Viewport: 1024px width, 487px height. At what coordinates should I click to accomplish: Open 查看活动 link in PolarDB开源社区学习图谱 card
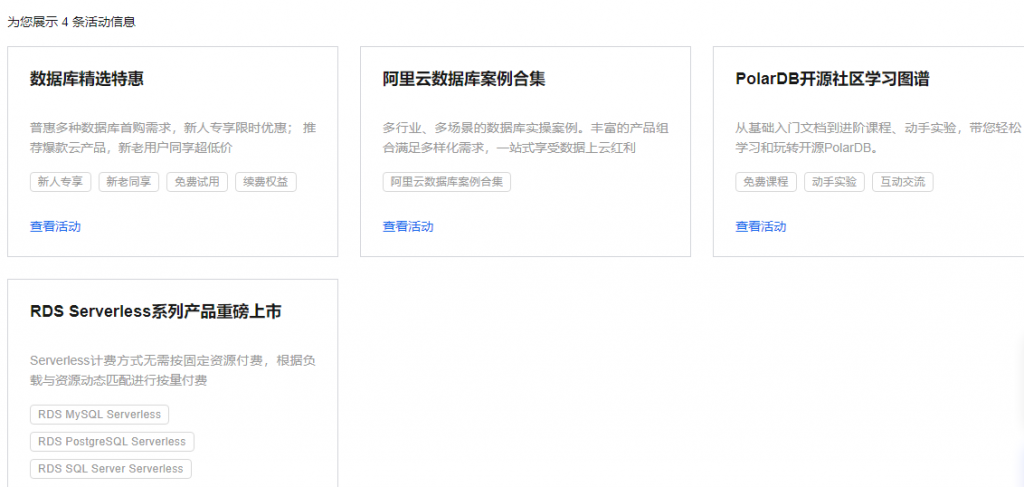point(761,227)
